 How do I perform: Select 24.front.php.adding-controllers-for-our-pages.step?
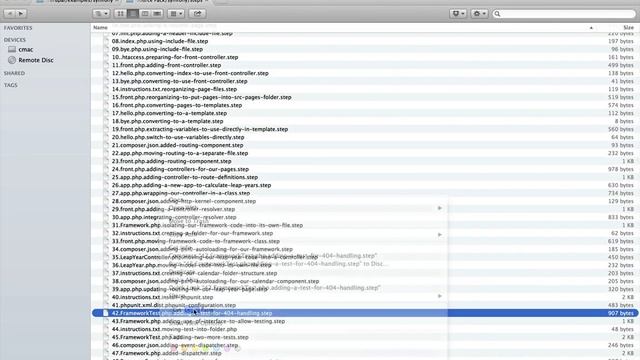coord(180,169)
